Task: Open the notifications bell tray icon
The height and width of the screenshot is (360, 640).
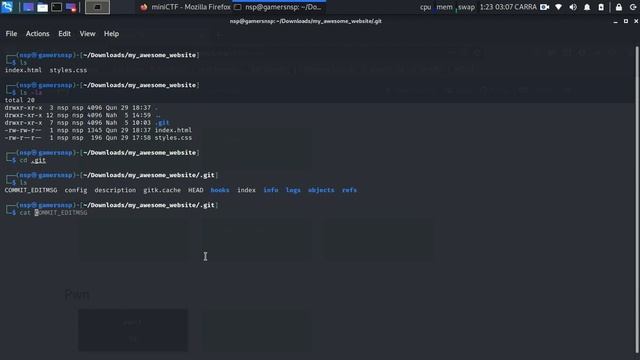Action: point(587,7)
